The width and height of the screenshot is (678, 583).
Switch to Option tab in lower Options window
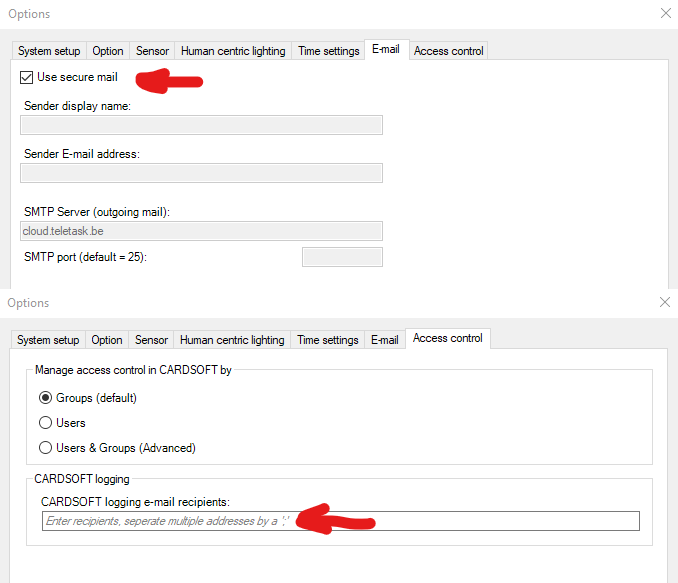click(107, 340)
